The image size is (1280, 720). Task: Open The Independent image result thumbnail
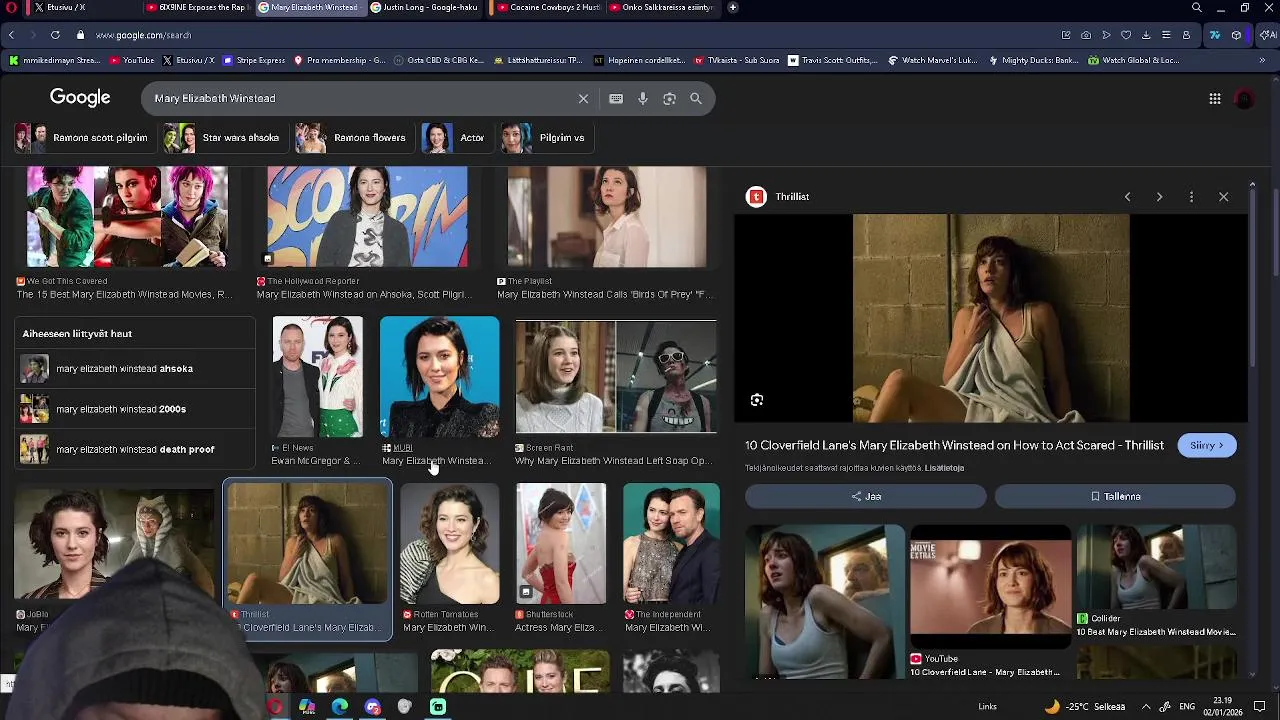[671, 544]
